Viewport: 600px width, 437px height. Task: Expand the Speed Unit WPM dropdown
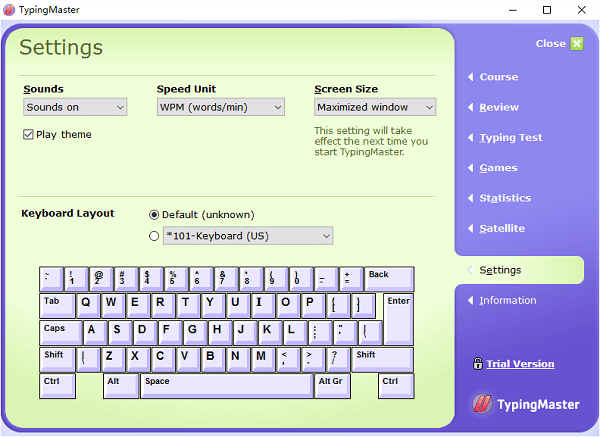coord(220,107)
